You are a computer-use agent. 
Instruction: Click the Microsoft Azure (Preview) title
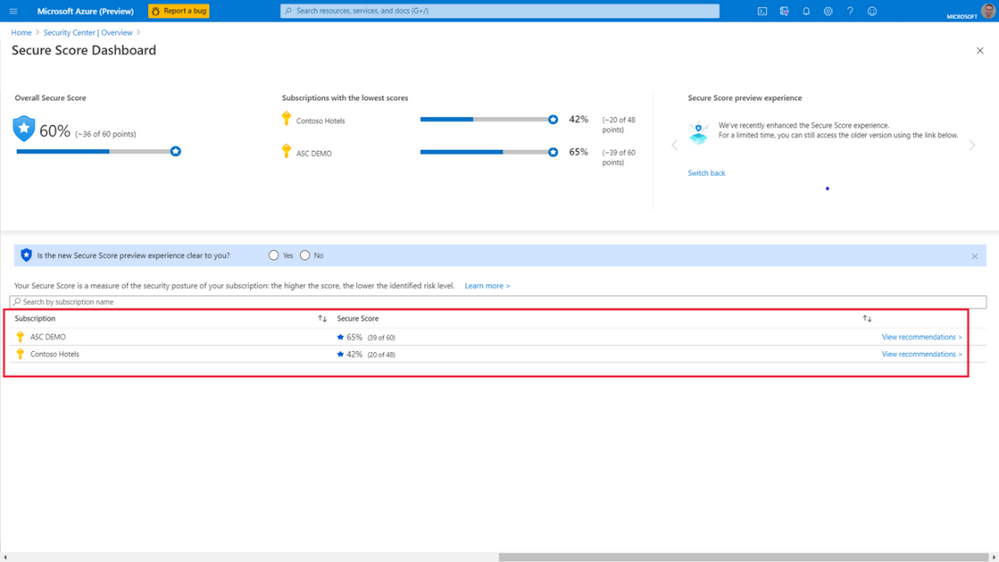tap(85, 11)
